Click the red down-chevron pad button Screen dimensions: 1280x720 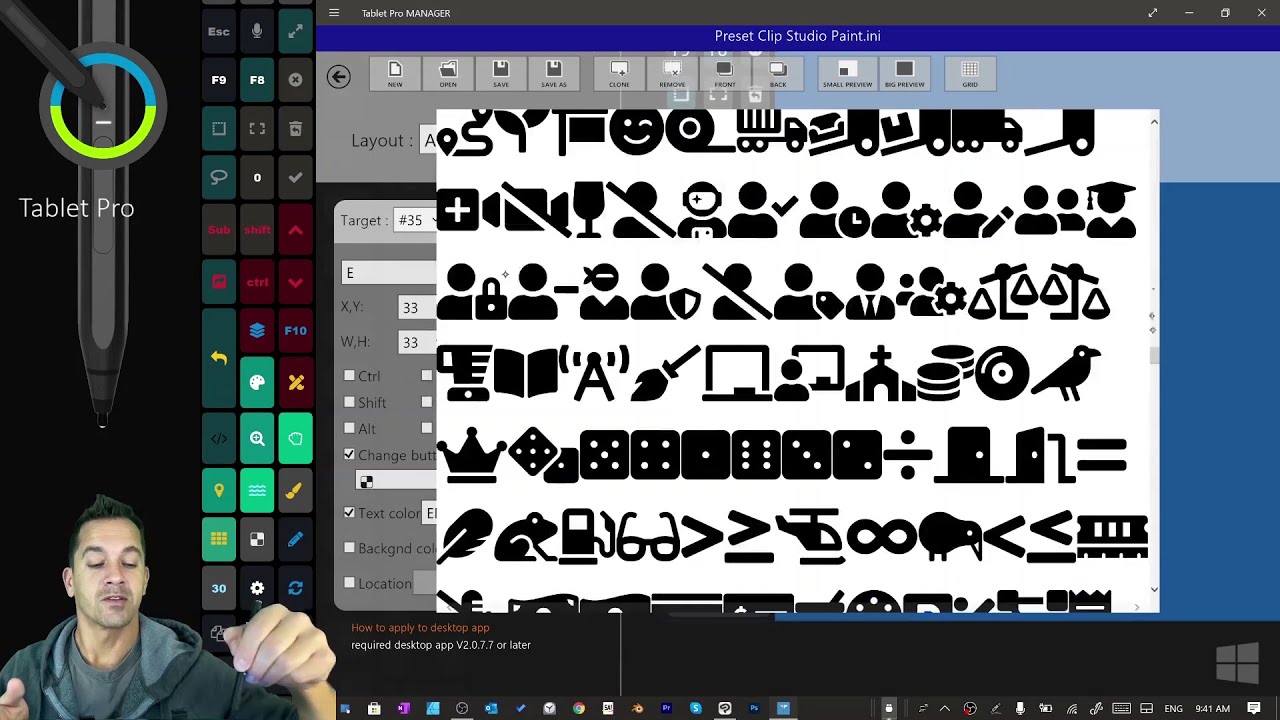(295, 282)
